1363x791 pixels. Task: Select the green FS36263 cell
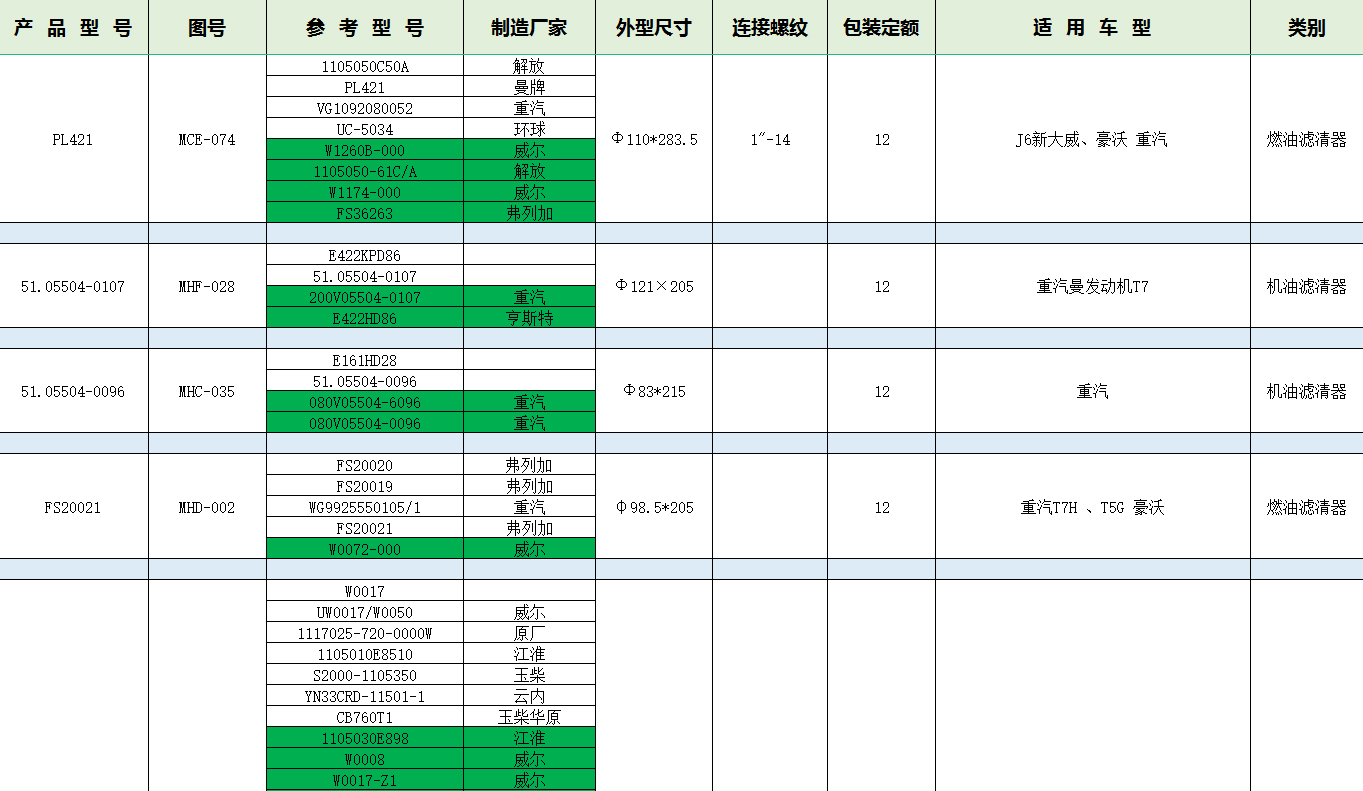[x=364, y=213]
